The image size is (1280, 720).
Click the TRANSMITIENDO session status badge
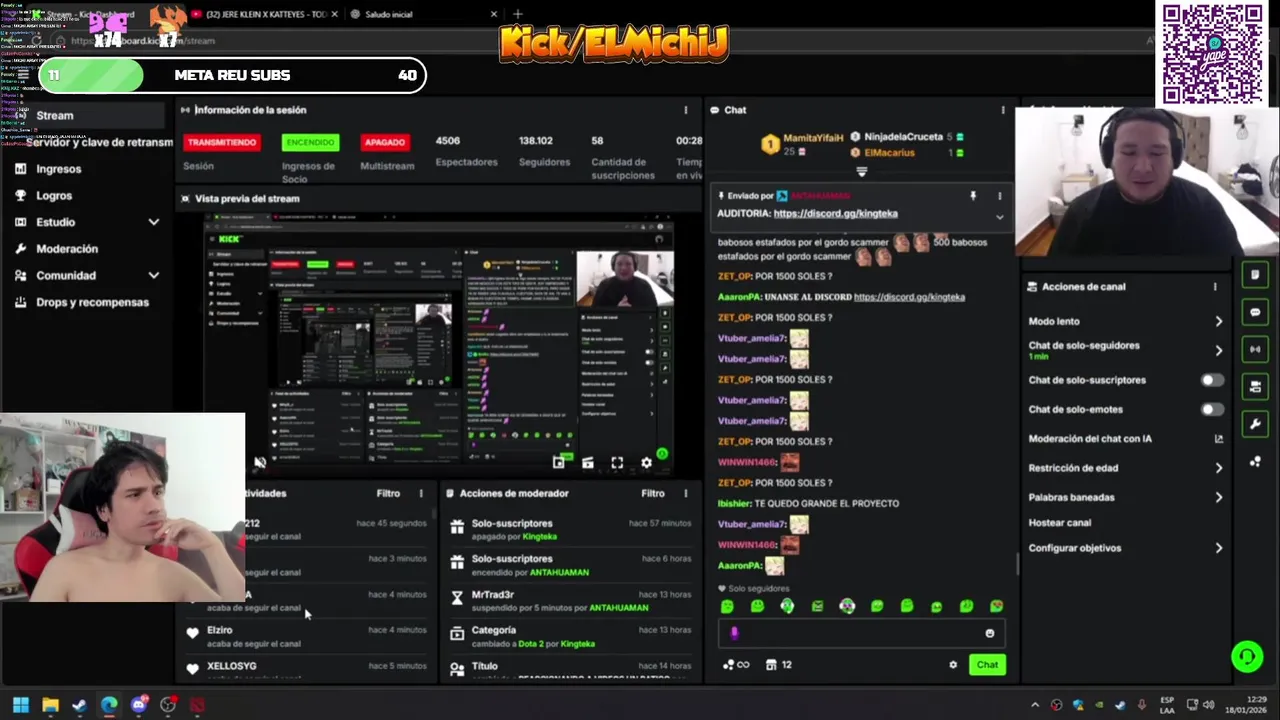(222, 142)
